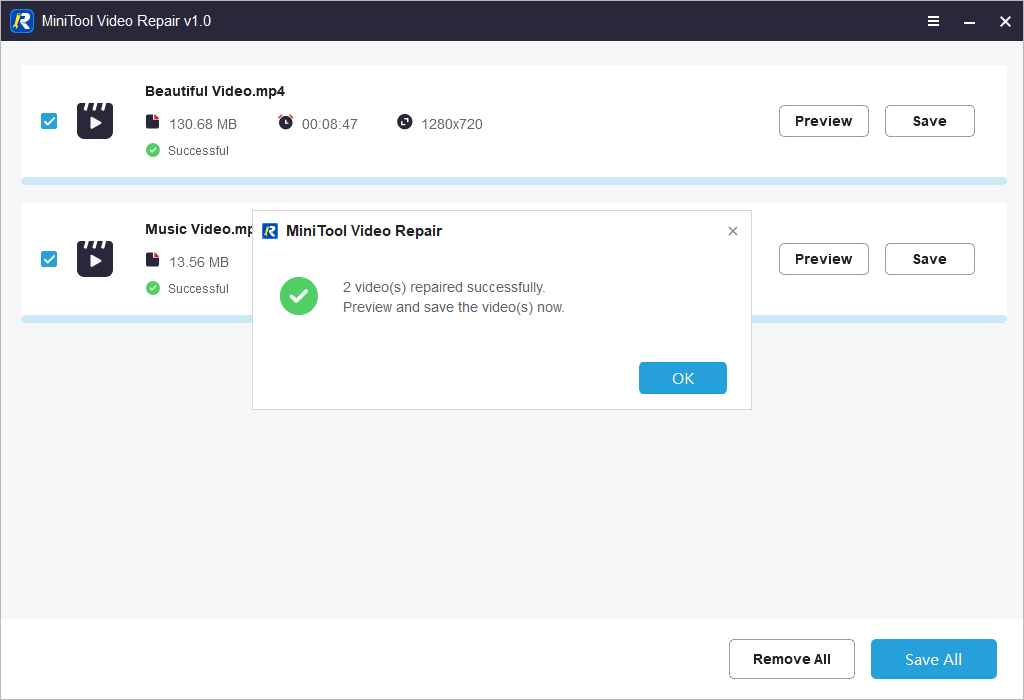Click Remove All button

[792, 659]
